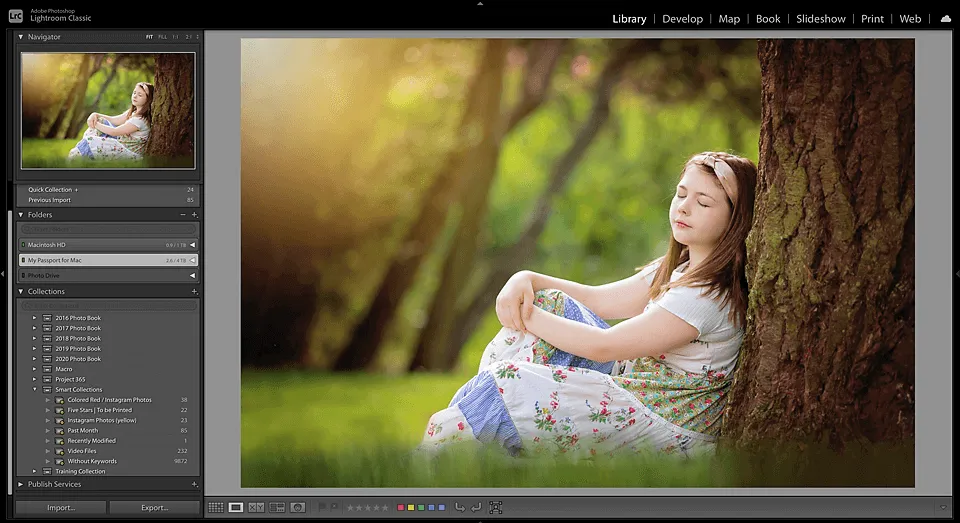Viewport: 960px width, 523px height.
Task: Switch to the Develop module
Action: [682, 19]
